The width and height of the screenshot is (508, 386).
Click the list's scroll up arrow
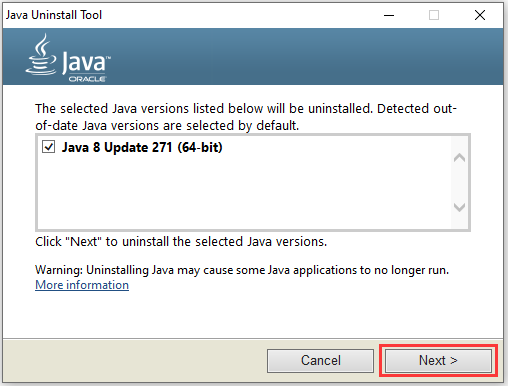pos(459,157)
